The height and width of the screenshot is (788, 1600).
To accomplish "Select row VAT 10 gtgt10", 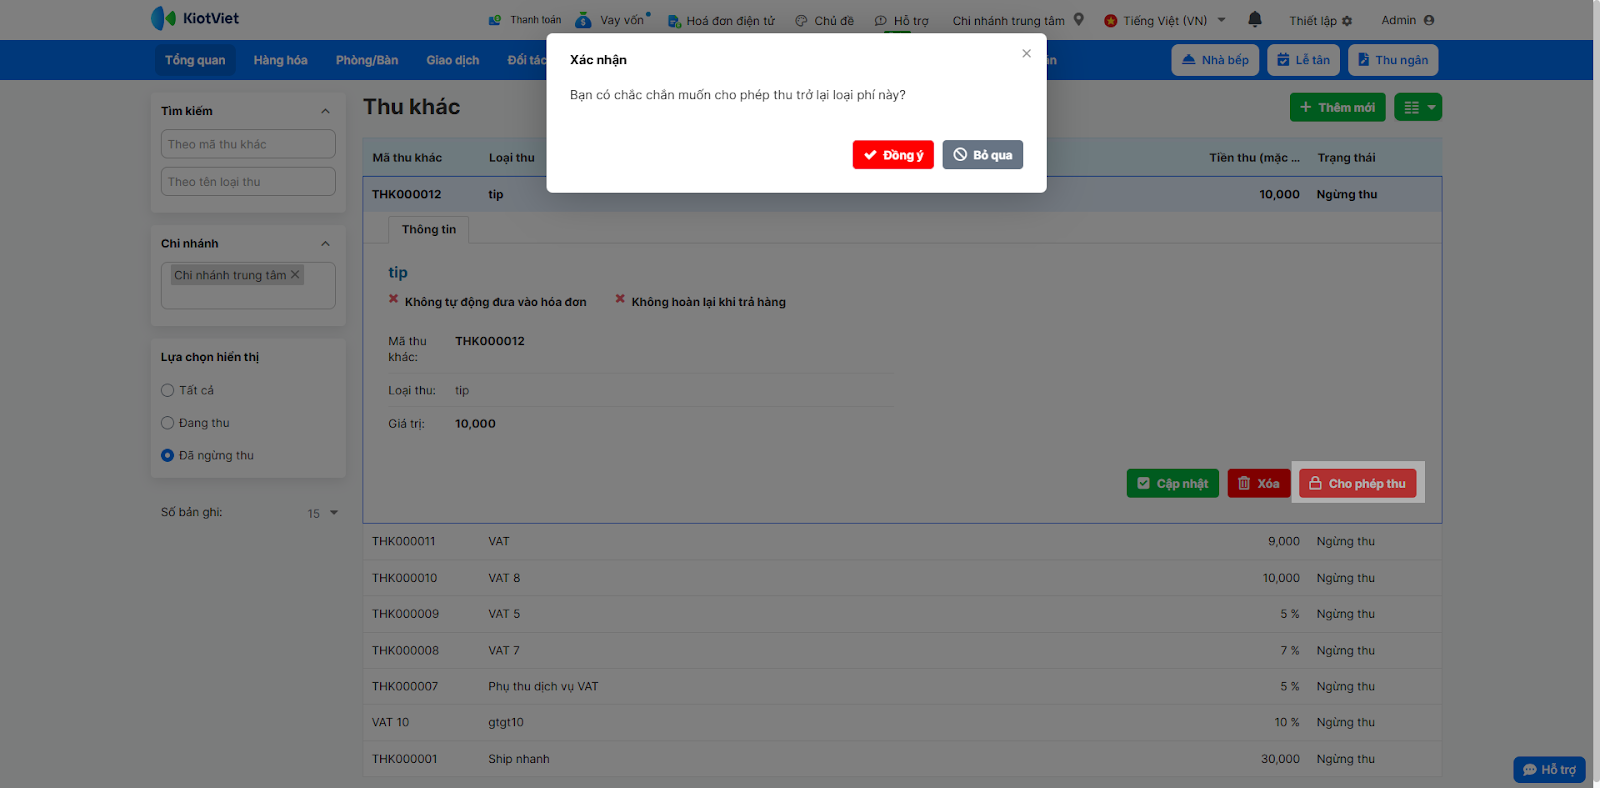I will (x=902, y=722).
